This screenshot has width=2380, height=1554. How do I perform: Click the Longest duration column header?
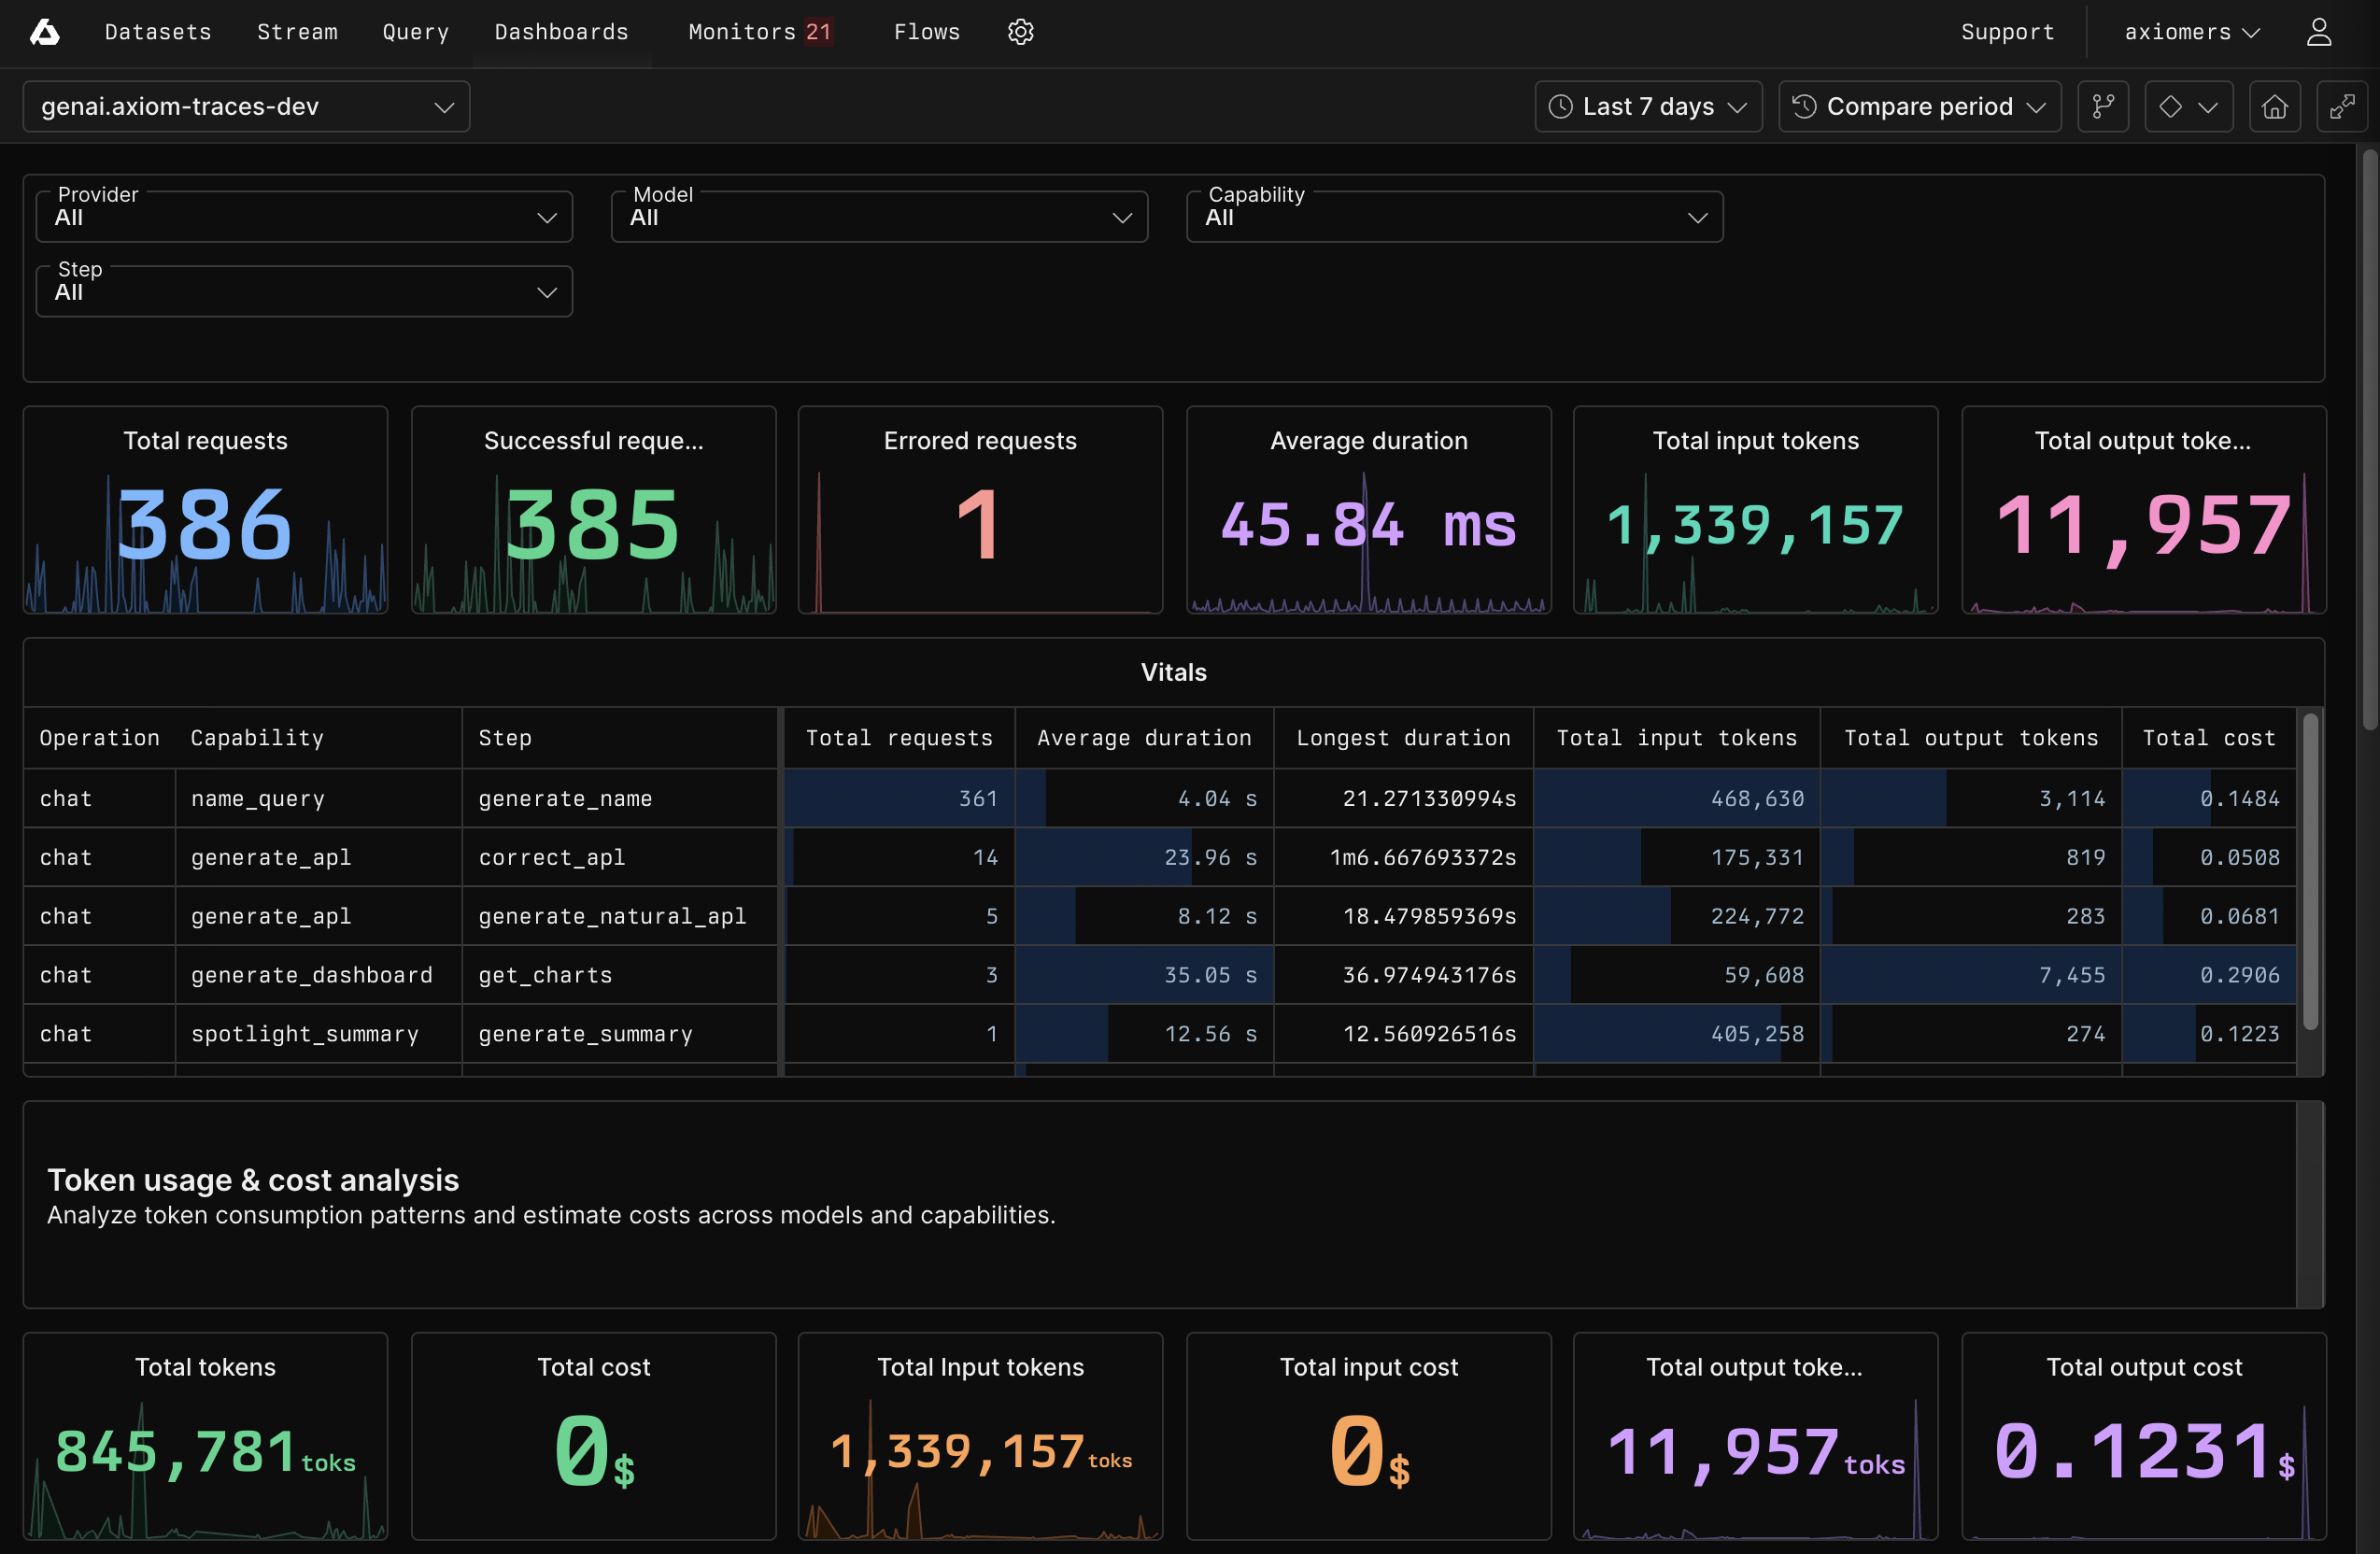pos(1403,738)
